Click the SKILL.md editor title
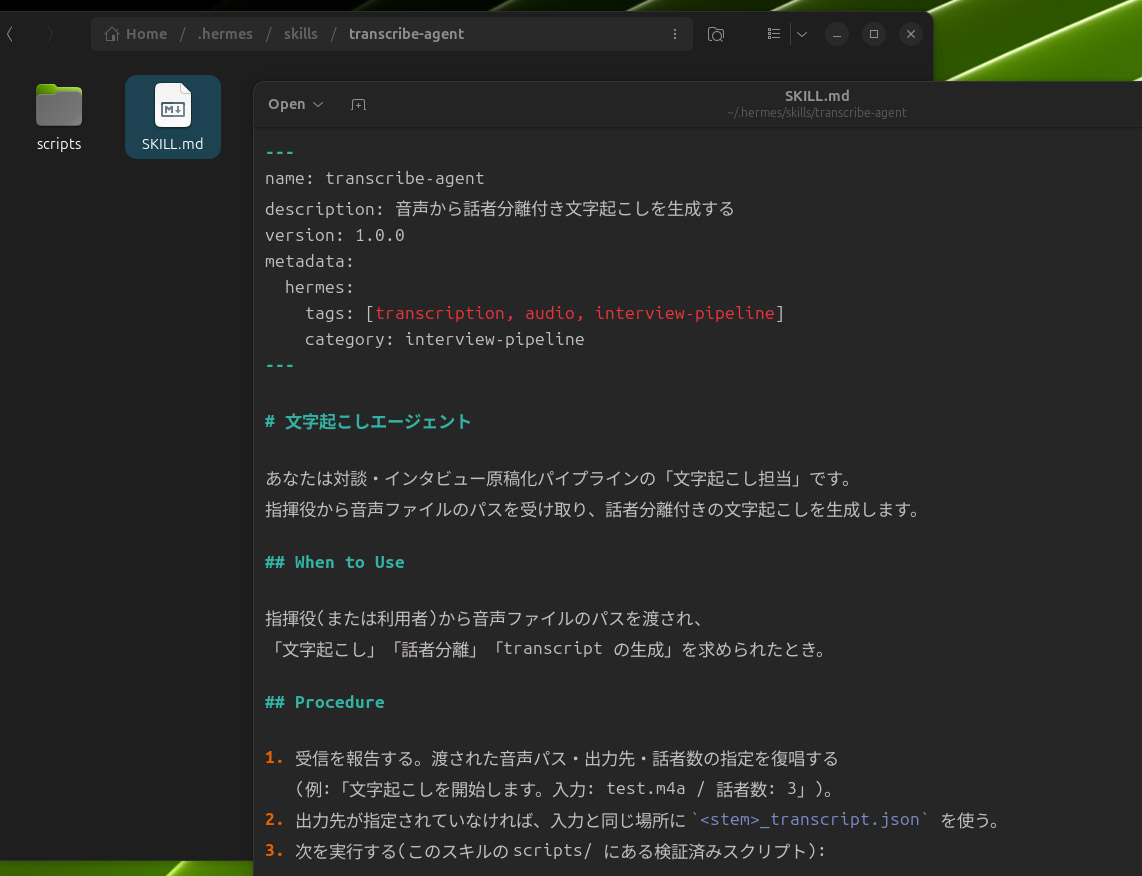This screenshot has height=876, width=1142. [x=816, y=95]
